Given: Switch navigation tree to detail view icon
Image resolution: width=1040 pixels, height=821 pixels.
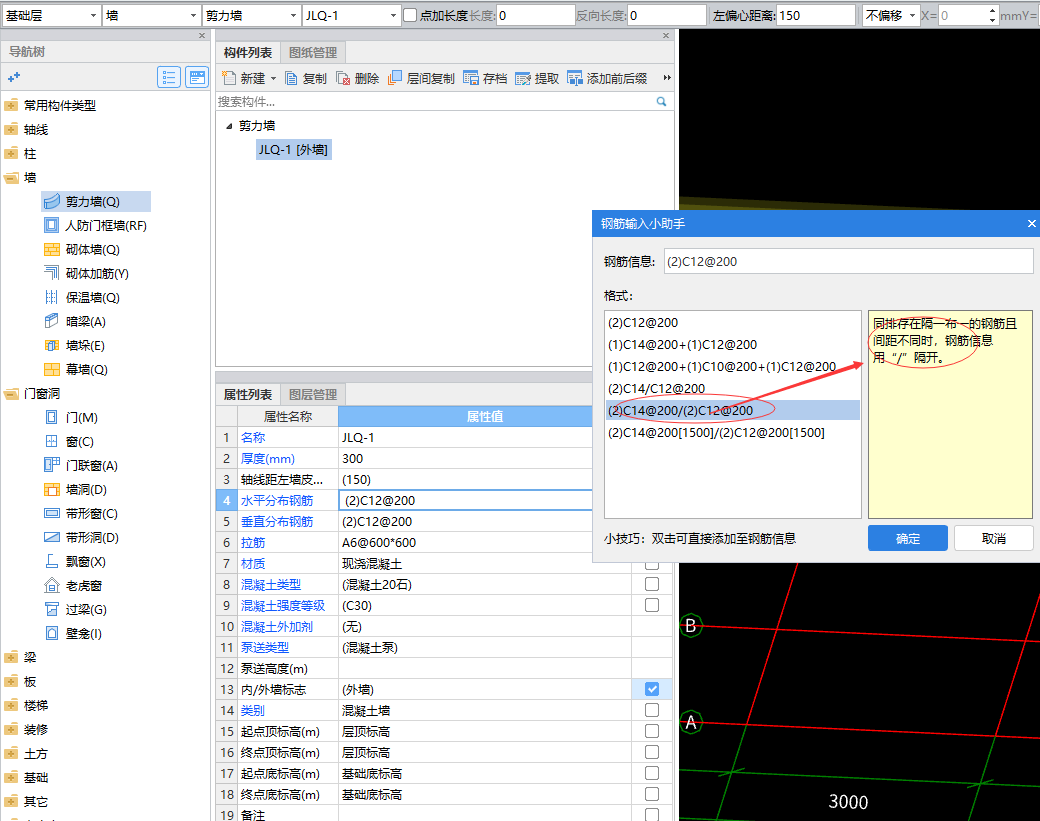Looking at the screenshot, I should (x=197, y=78).
